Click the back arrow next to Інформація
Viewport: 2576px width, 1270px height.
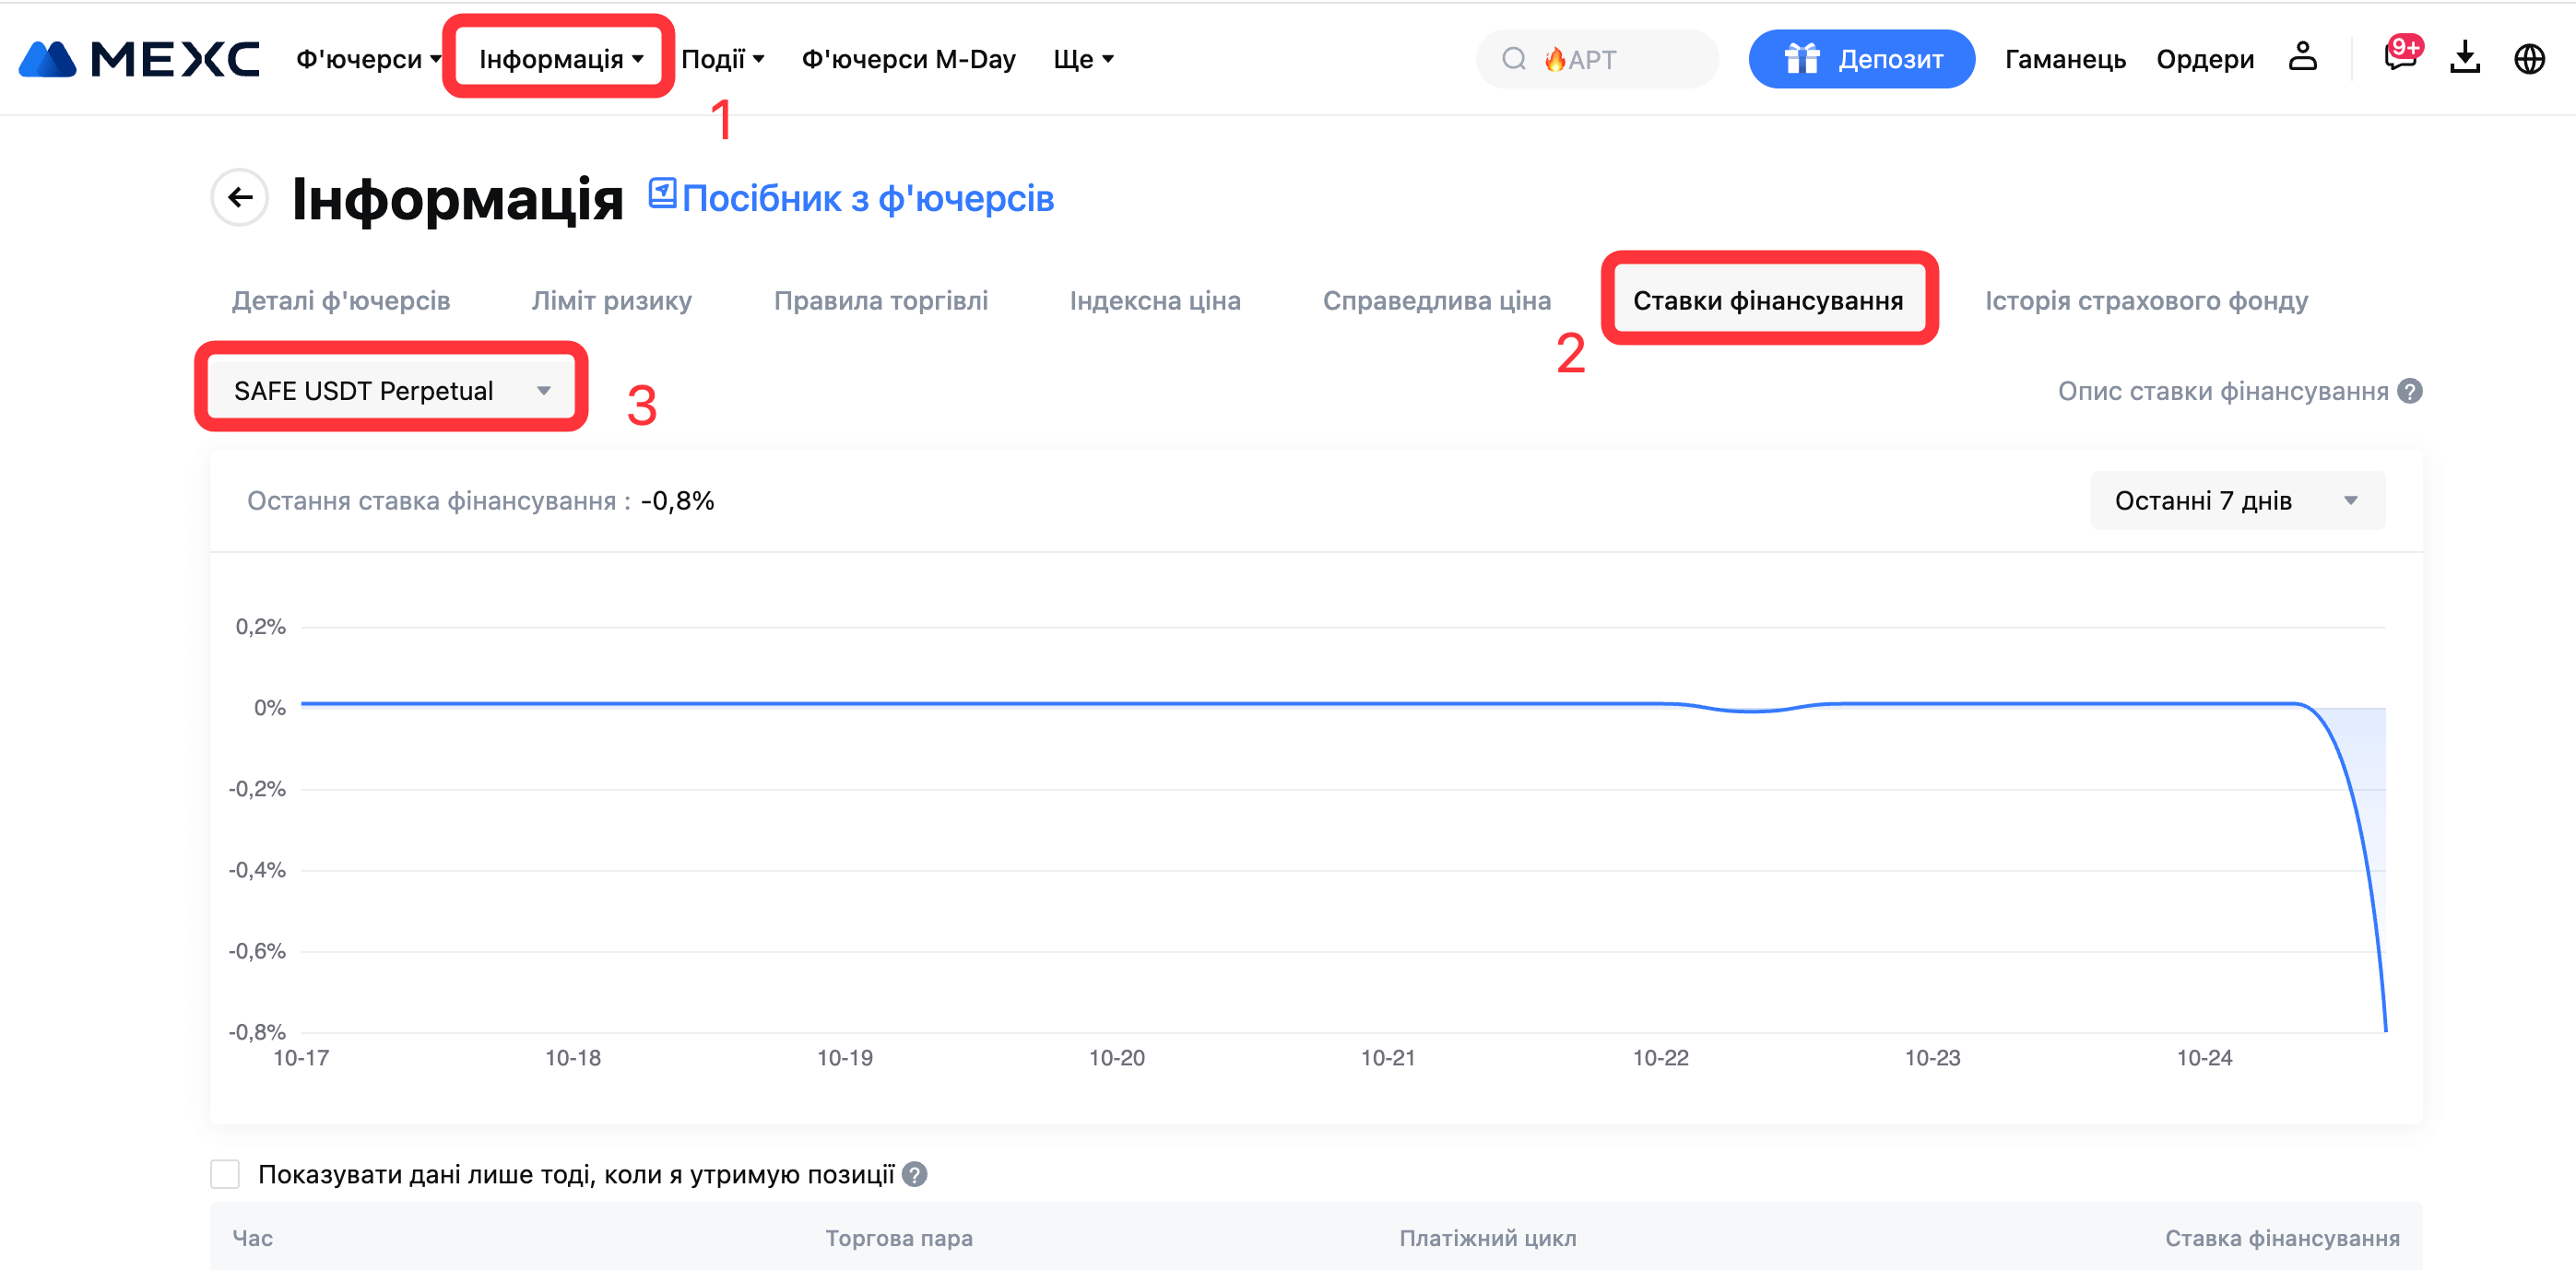point(240,197)
